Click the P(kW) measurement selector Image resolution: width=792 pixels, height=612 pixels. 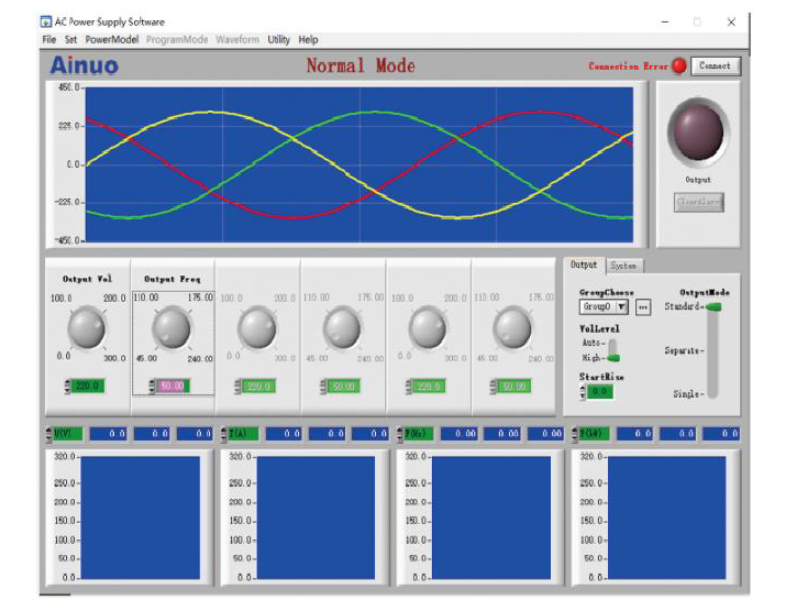click(594, 434)
